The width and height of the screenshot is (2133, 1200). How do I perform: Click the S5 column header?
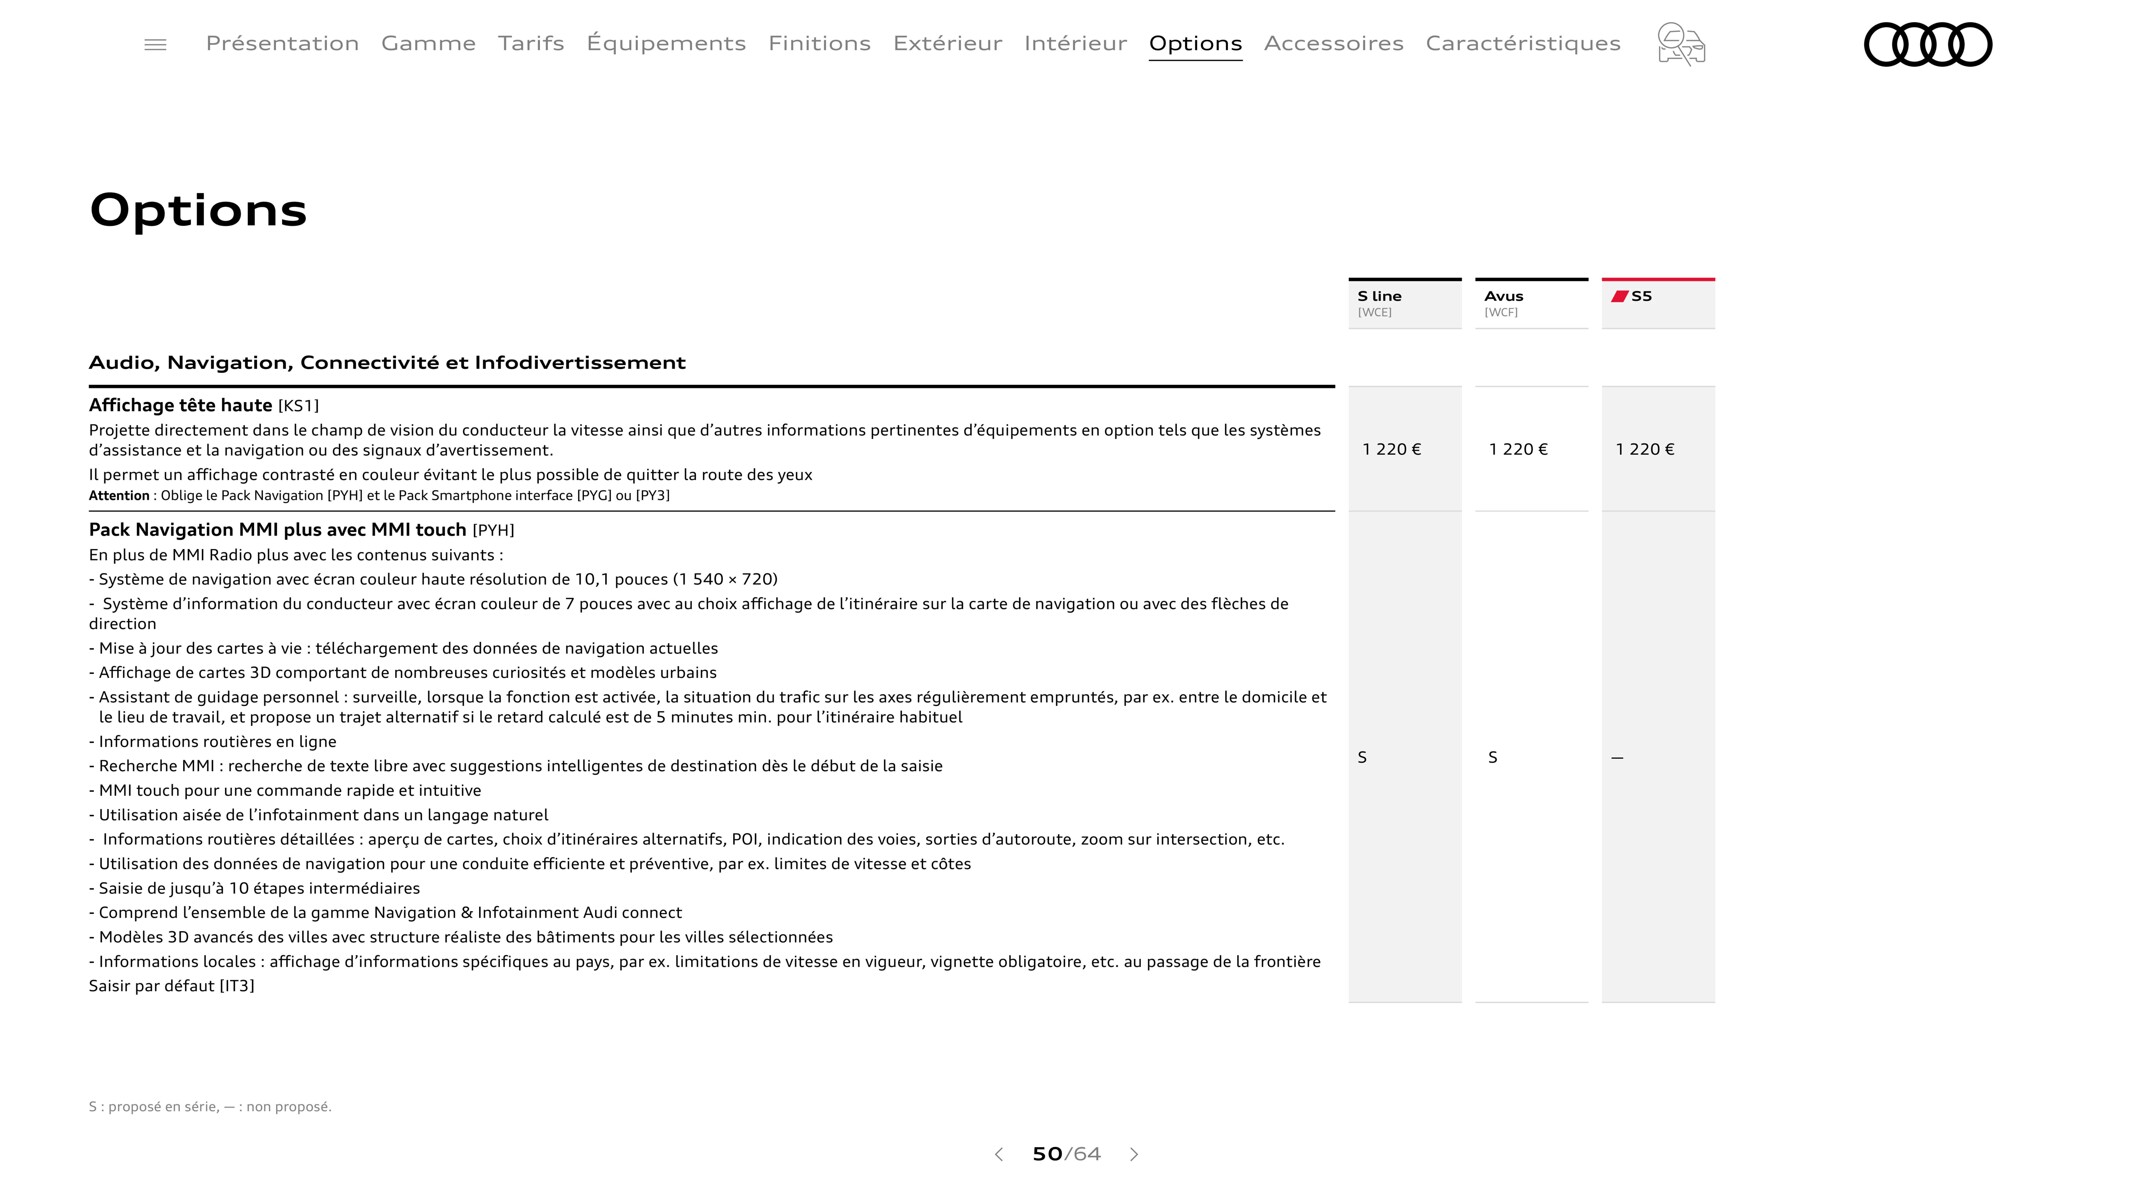point(1658,303)
